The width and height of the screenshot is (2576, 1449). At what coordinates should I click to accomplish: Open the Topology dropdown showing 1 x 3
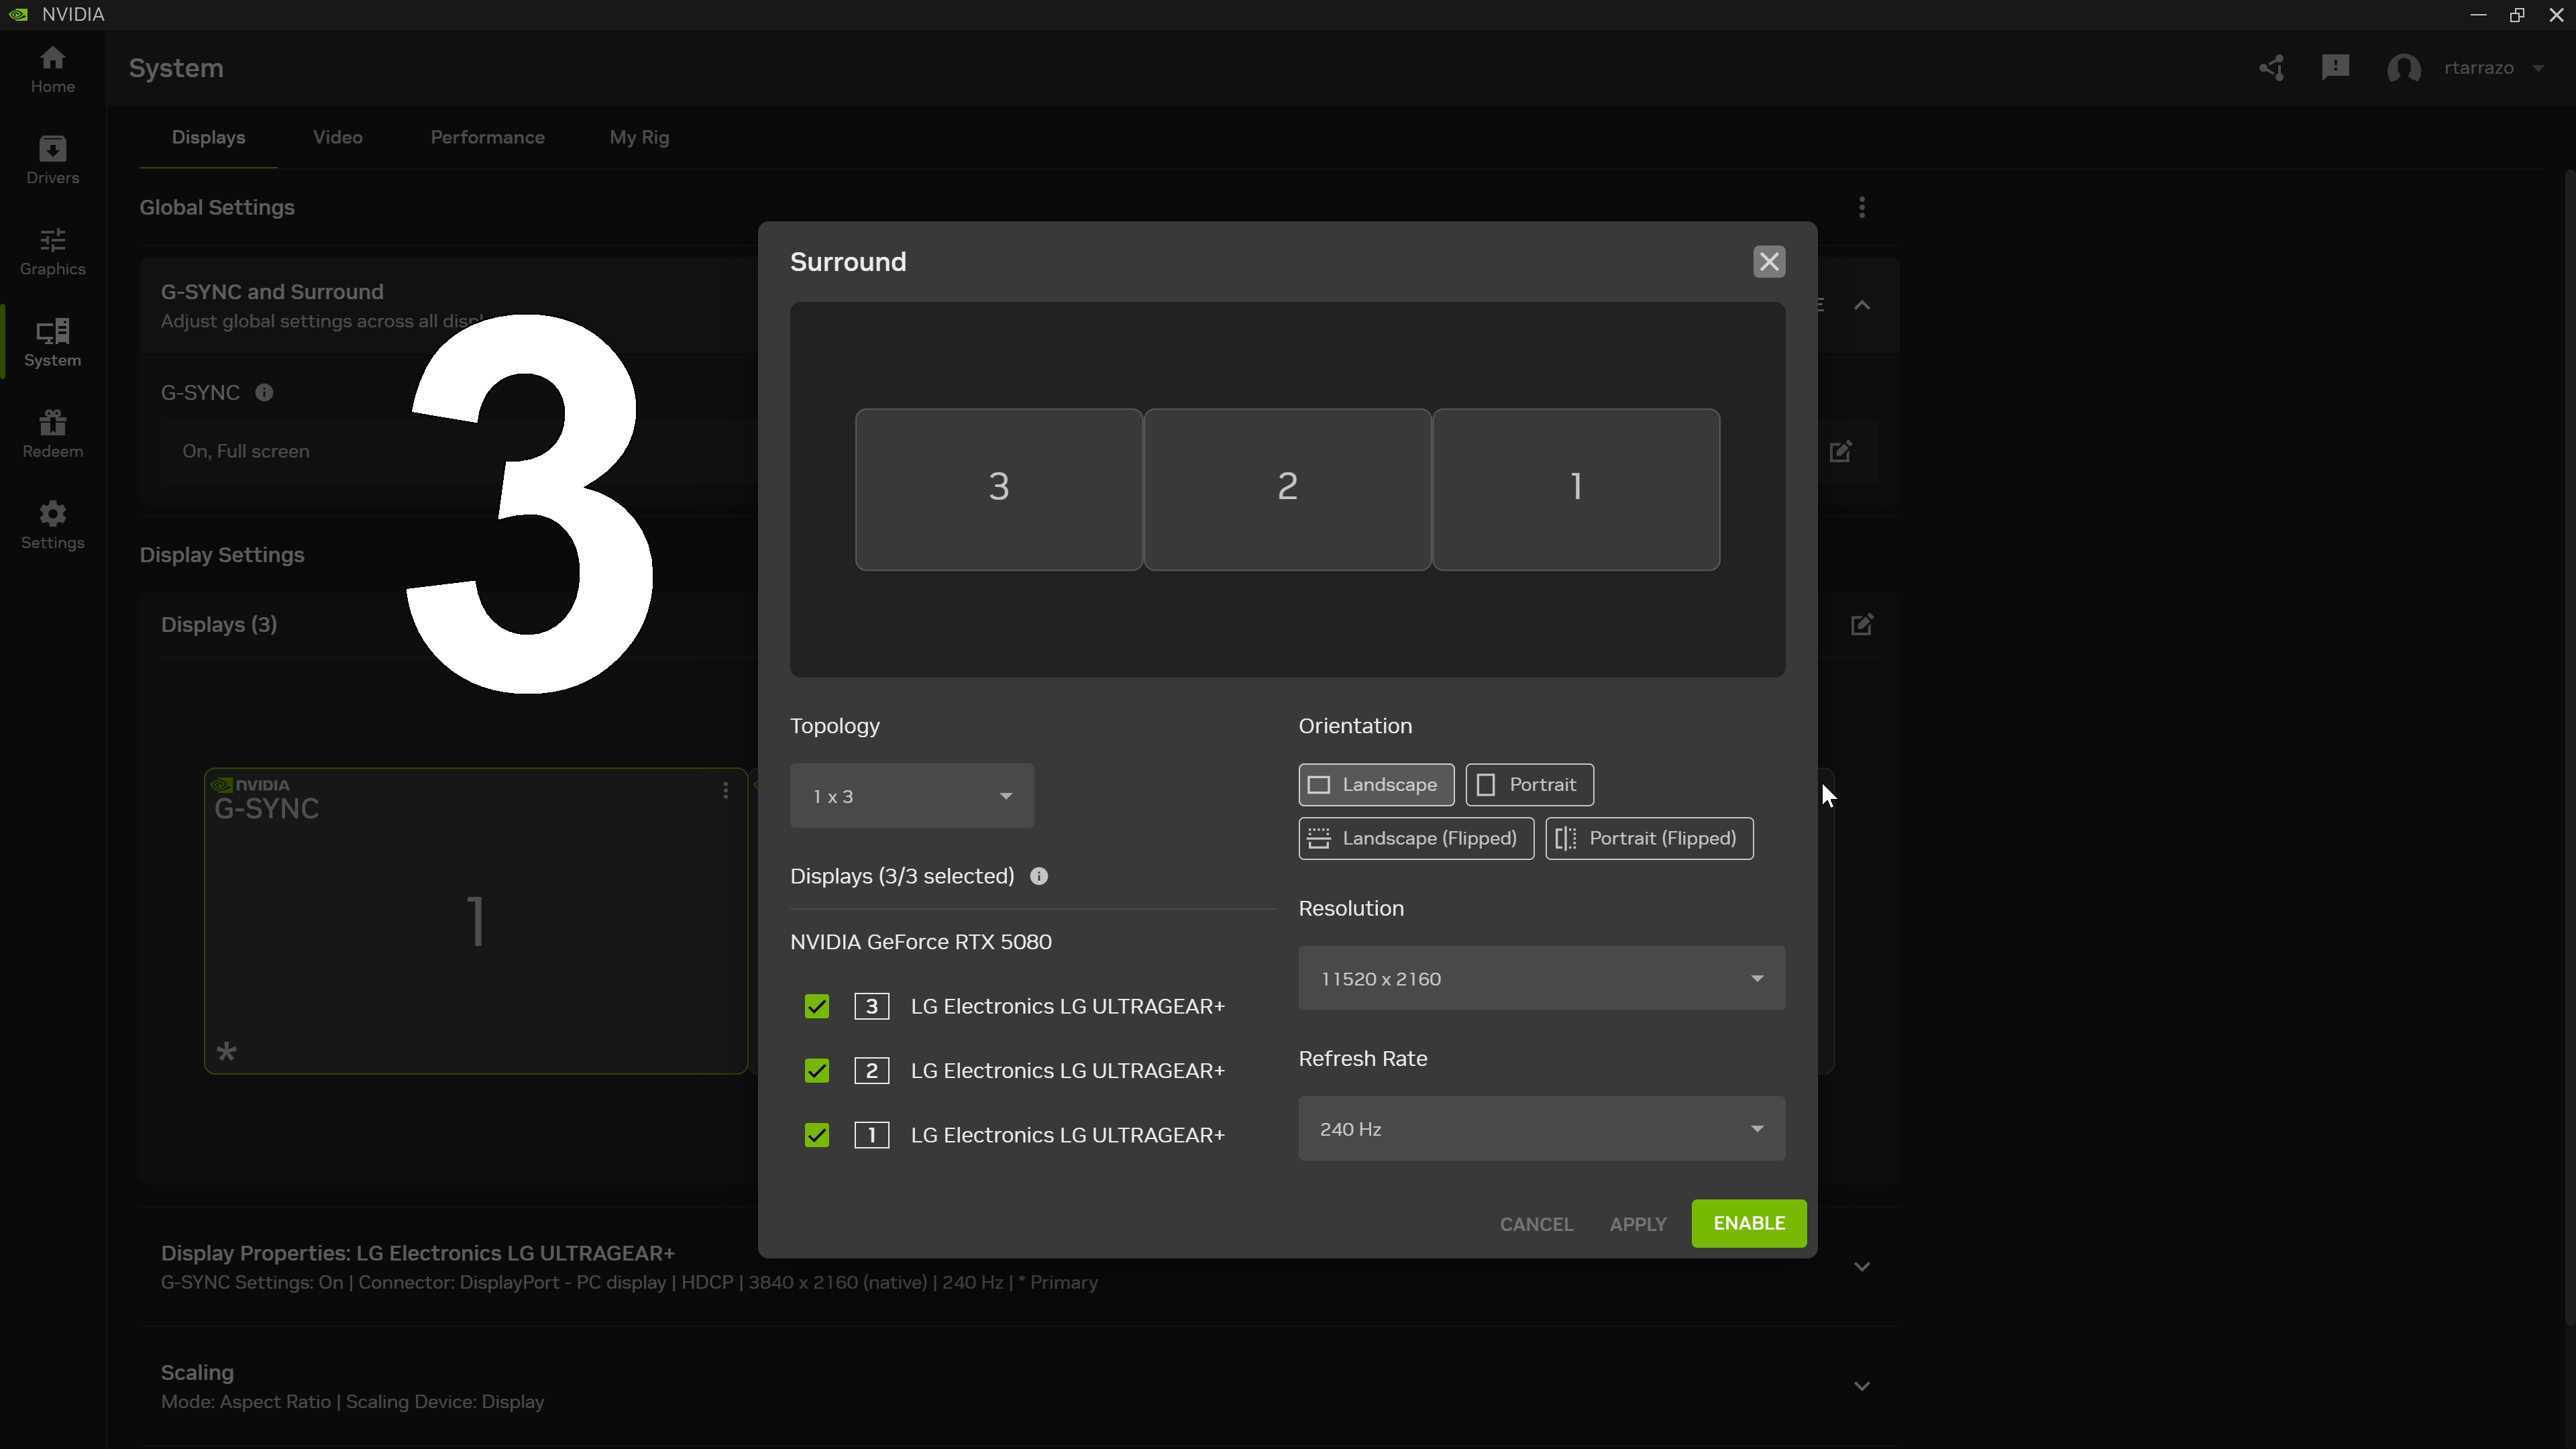coord(911,795)
